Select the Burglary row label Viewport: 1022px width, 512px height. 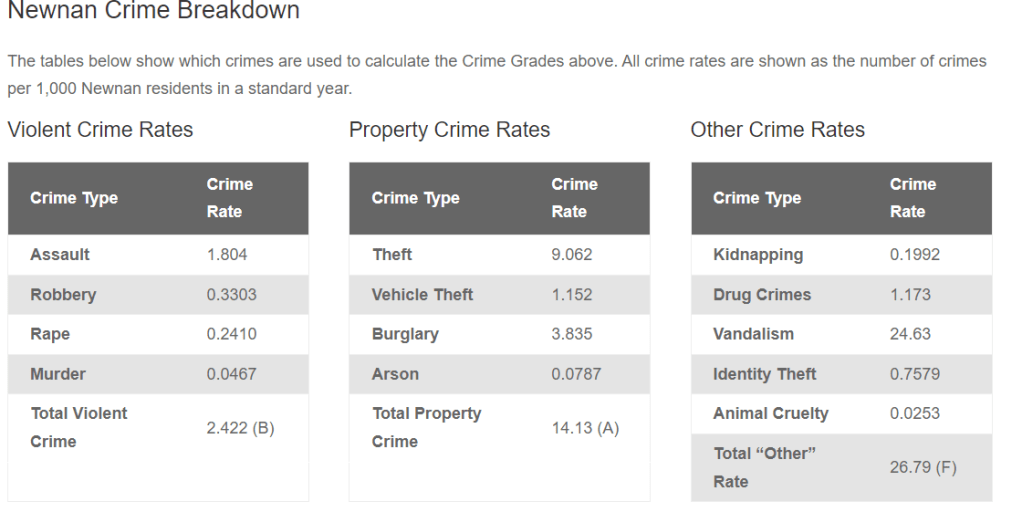(405, 334)
